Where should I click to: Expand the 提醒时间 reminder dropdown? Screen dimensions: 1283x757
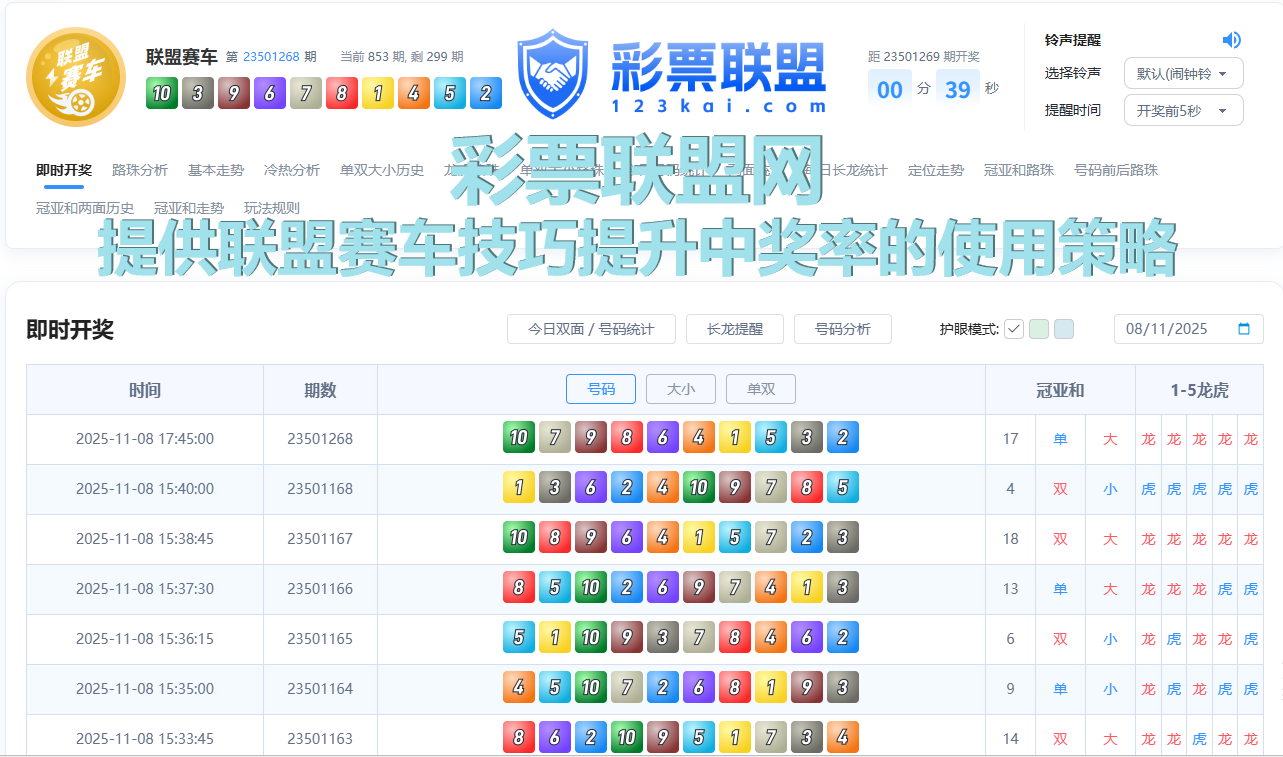(x=1183, y=110)
